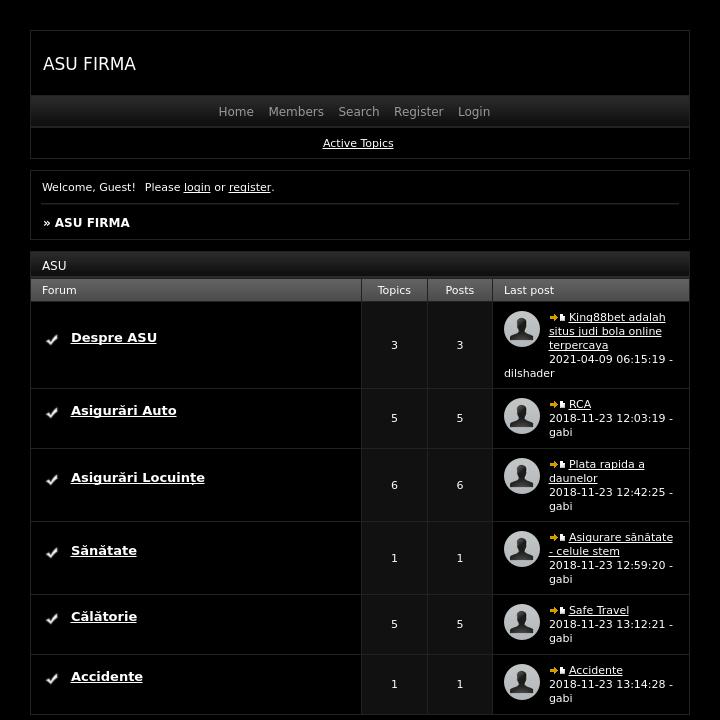Open the Asigurări Locuințe forum

coord(138,478)
